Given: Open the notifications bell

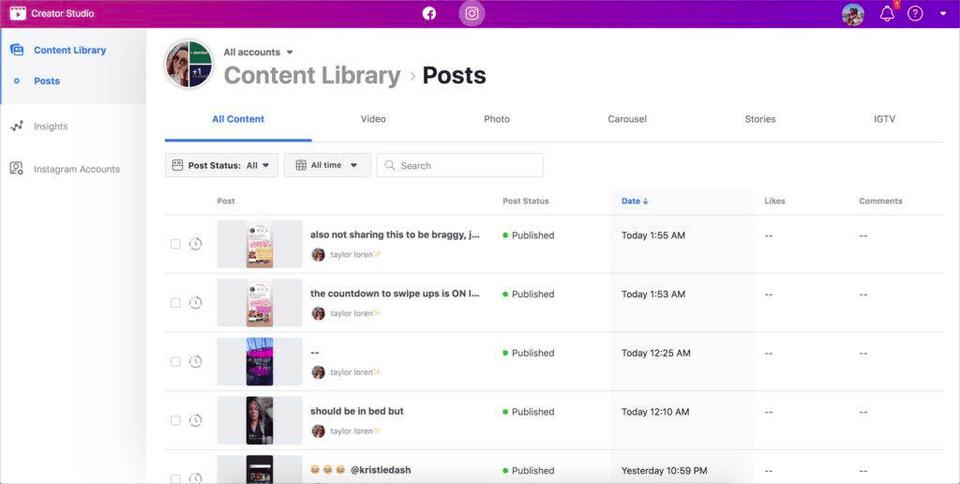Looking at the screenshot, I should [886, 14].
